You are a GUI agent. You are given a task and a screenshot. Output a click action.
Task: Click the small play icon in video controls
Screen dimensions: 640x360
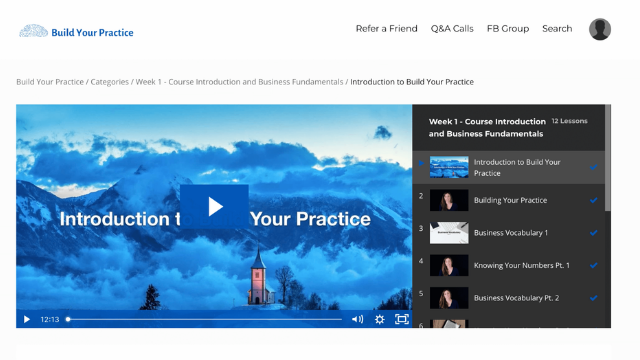[x=27, y=319]
